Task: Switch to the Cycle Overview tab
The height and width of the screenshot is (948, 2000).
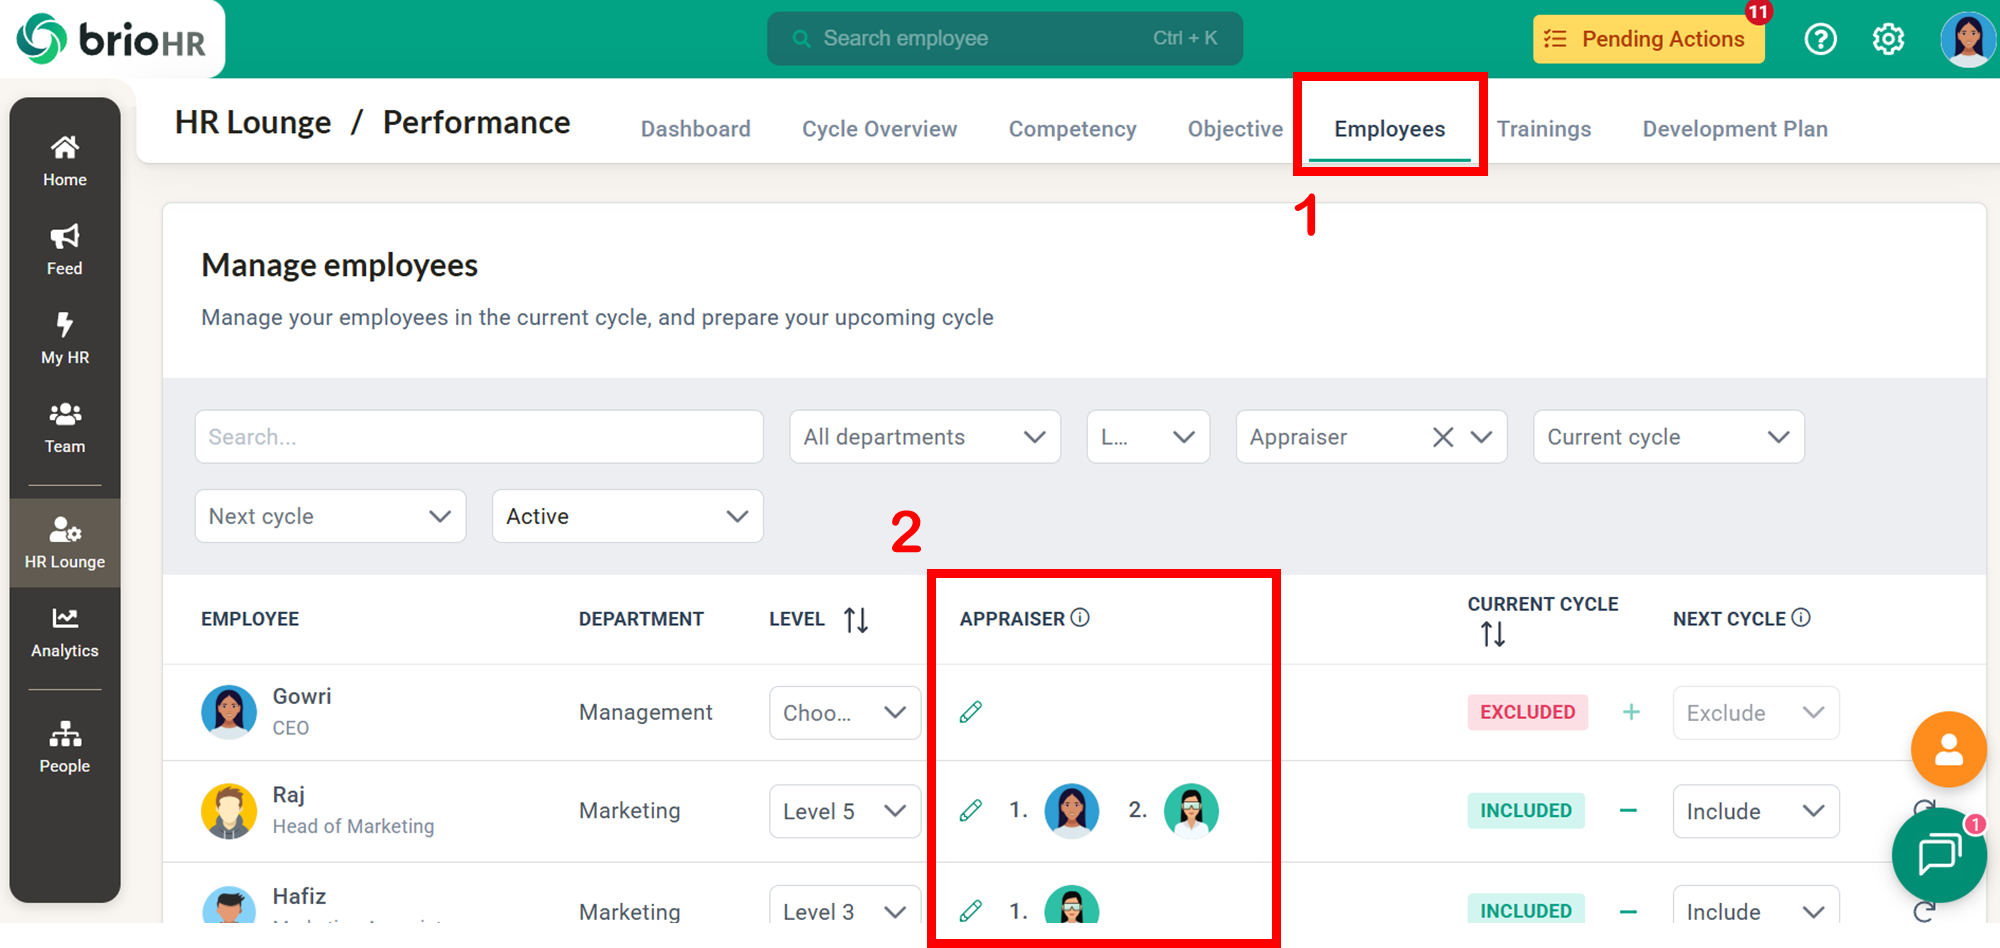Action: [x=879, y=129]
